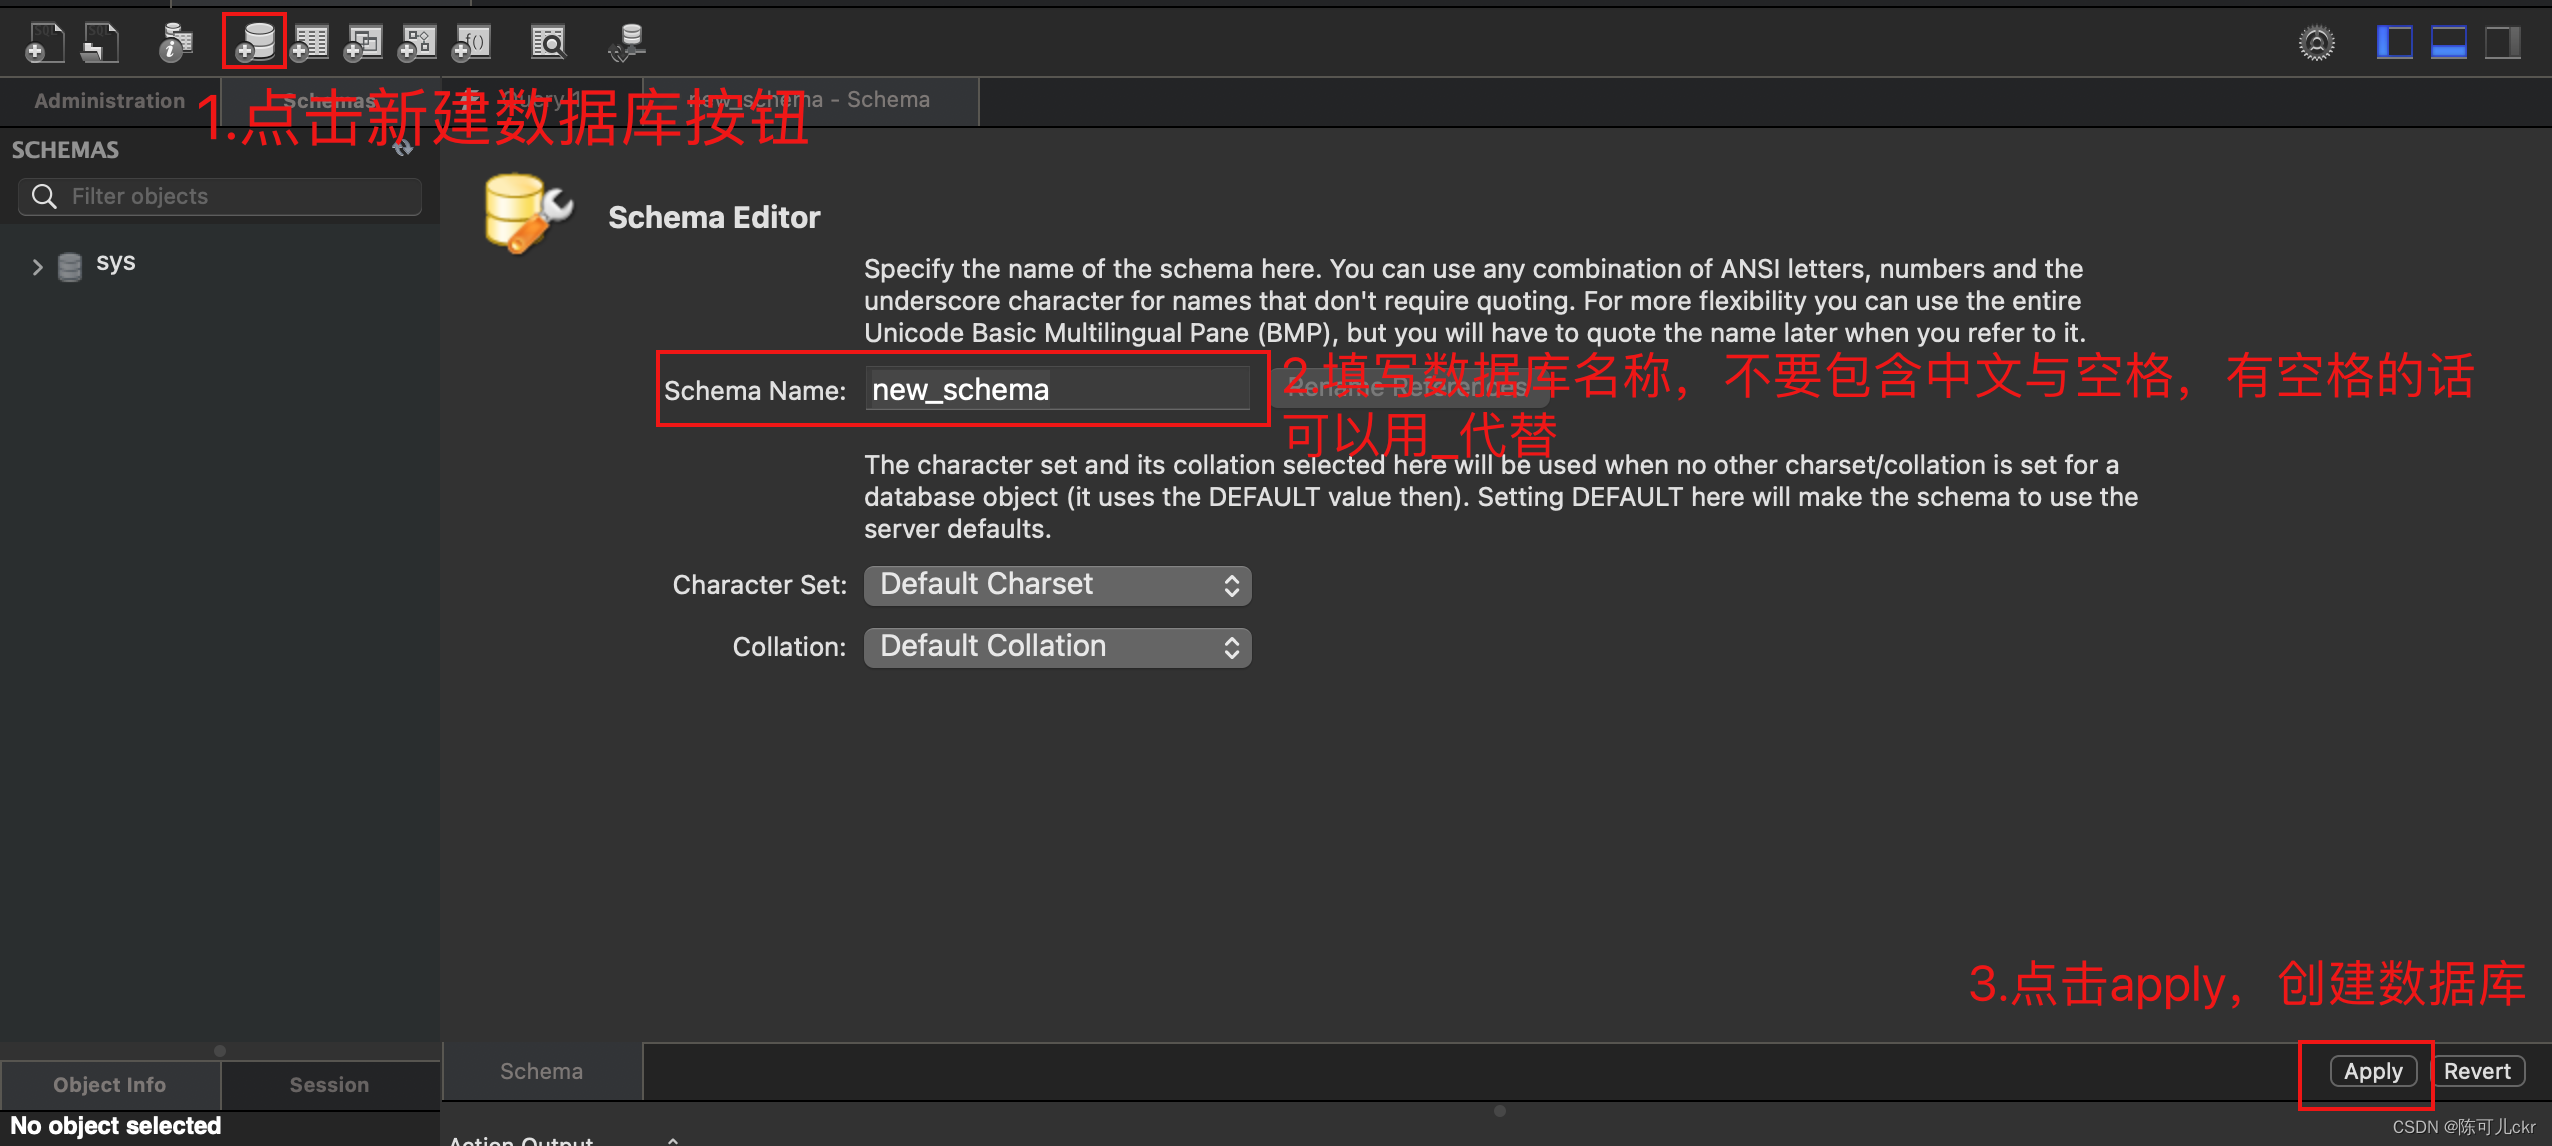Click create new table icon
Image resolution: width=2552 pixels, height=1146 pixels.
coord(310,43)
